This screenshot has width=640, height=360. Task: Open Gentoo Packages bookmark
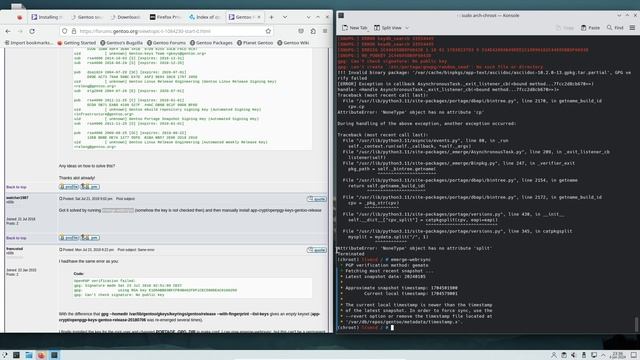(211, 43)
